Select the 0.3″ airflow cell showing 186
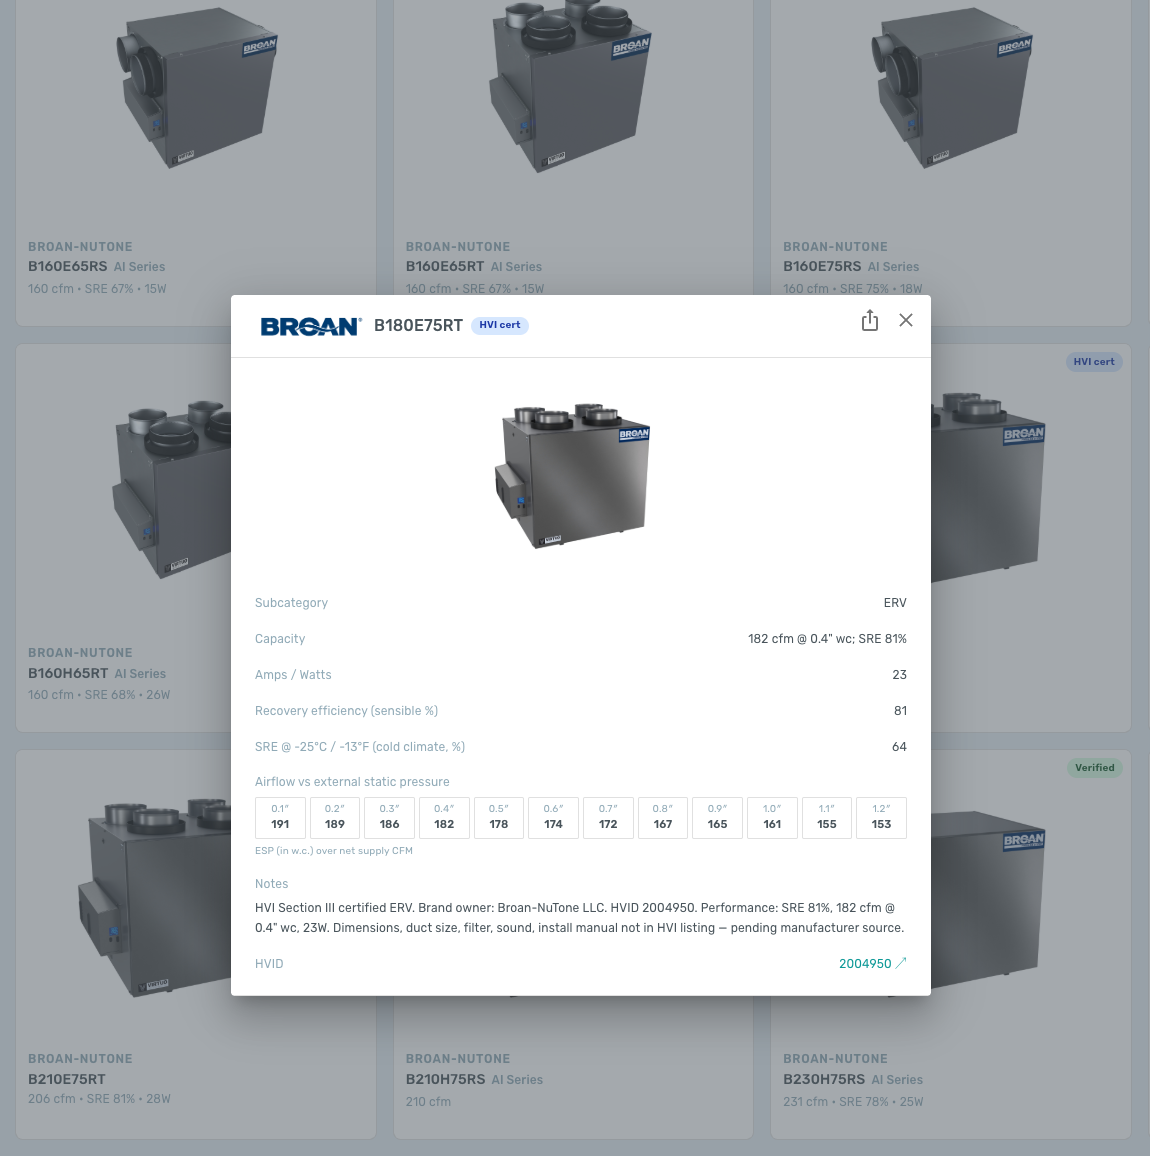 (389, 818)
